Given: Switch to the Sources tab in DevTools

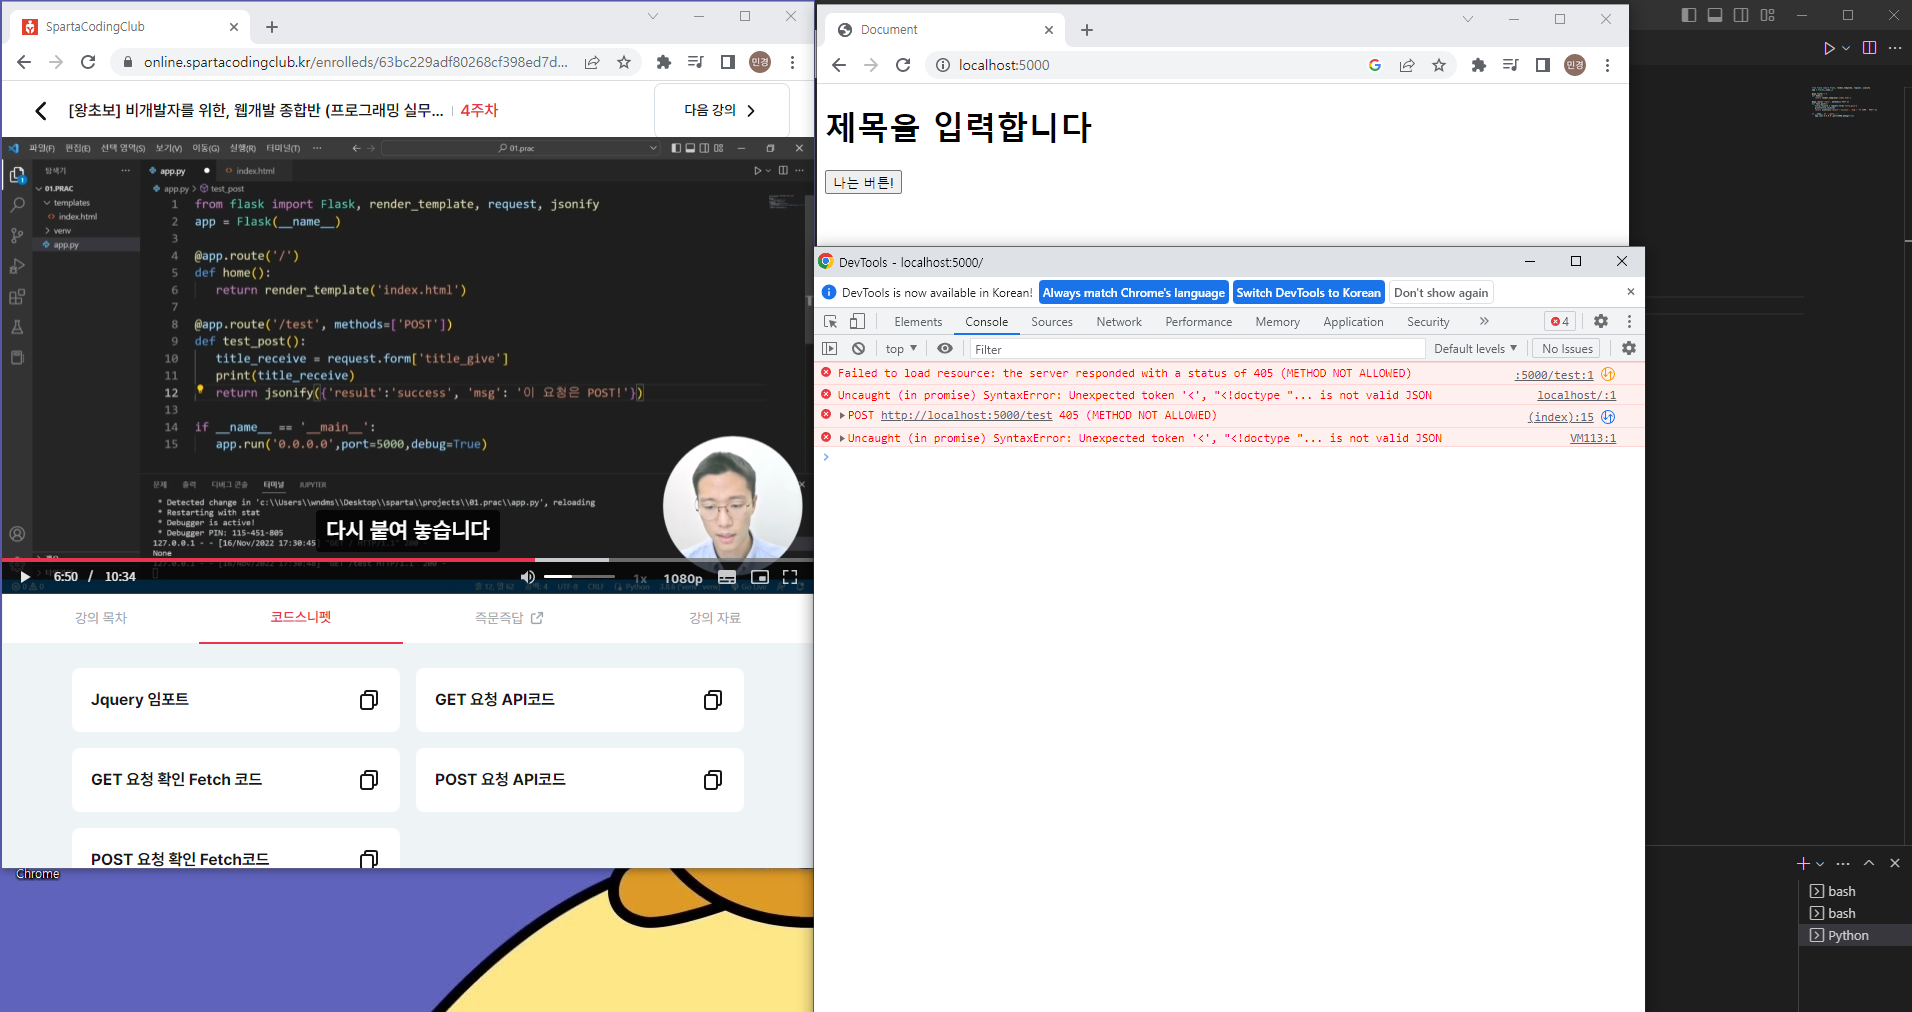Looking at the screenshot, I should (1052, 321).
